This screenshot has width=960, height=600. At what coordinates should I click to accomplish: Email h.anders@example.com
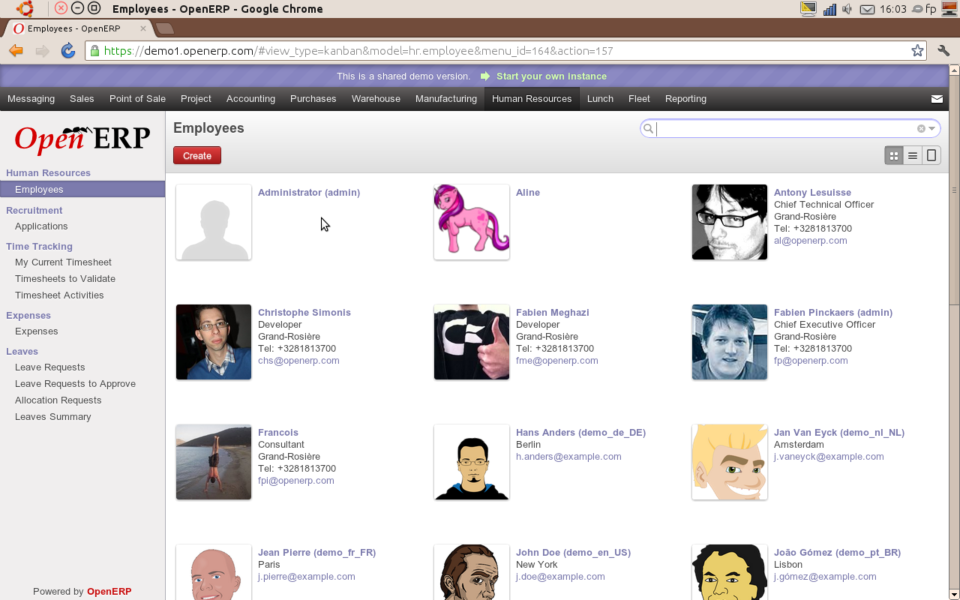(x=569, y=457)
